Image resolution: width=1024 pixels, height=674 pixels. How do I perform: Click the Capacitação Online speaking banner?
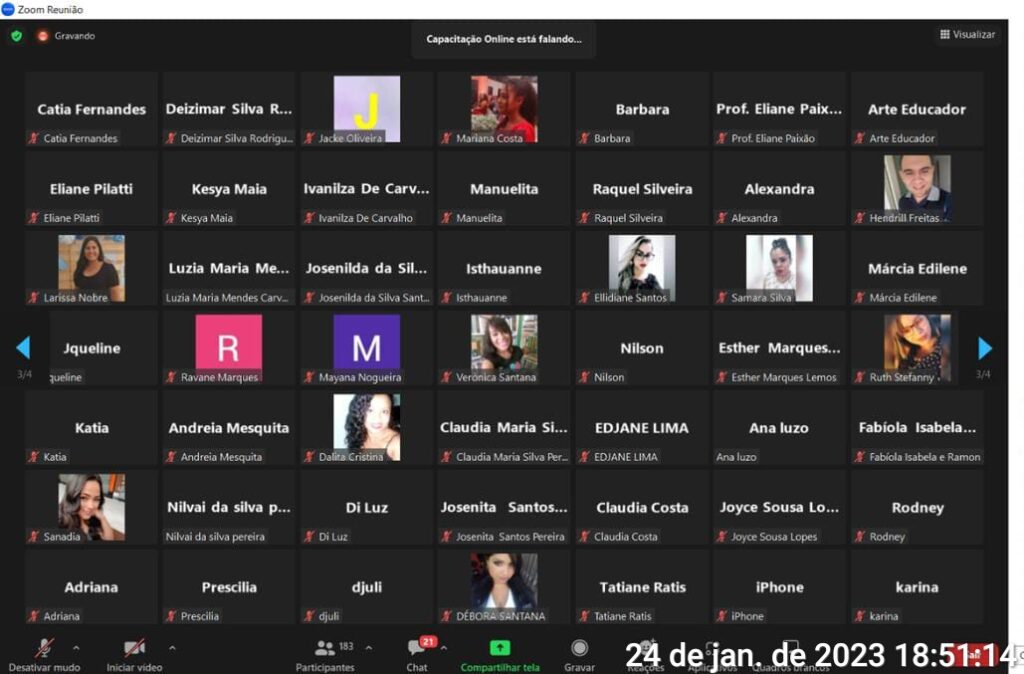pyautogui.click(x=503, y=39)
